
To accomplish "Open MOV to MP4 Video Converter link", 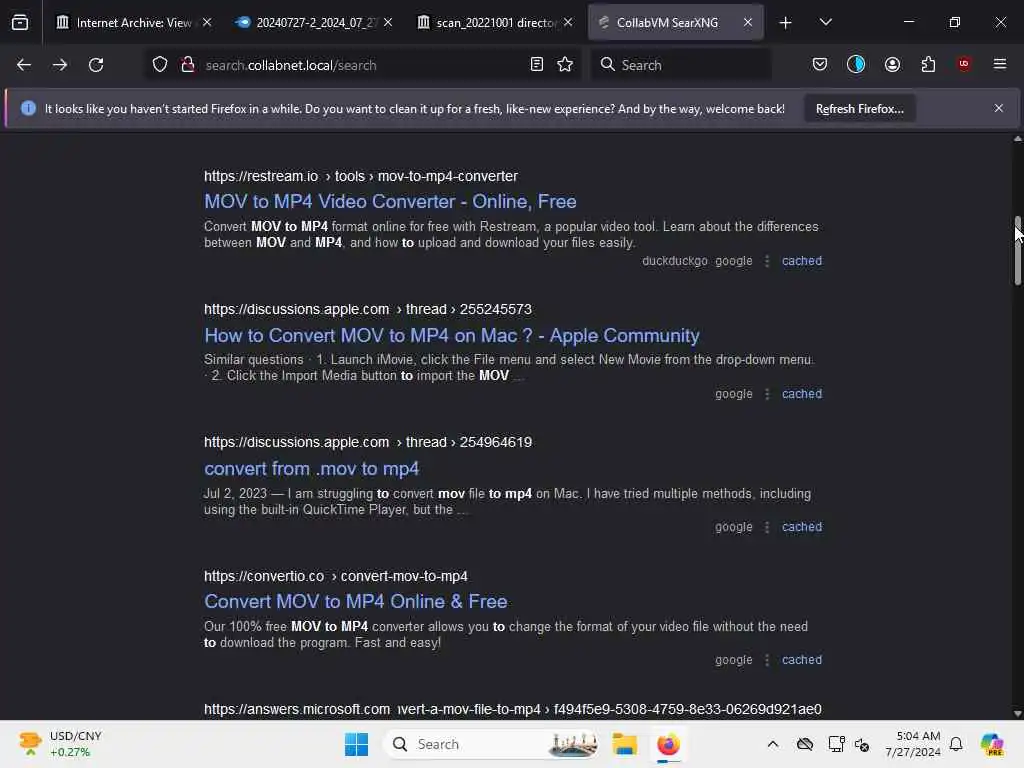I will point(390,202).
